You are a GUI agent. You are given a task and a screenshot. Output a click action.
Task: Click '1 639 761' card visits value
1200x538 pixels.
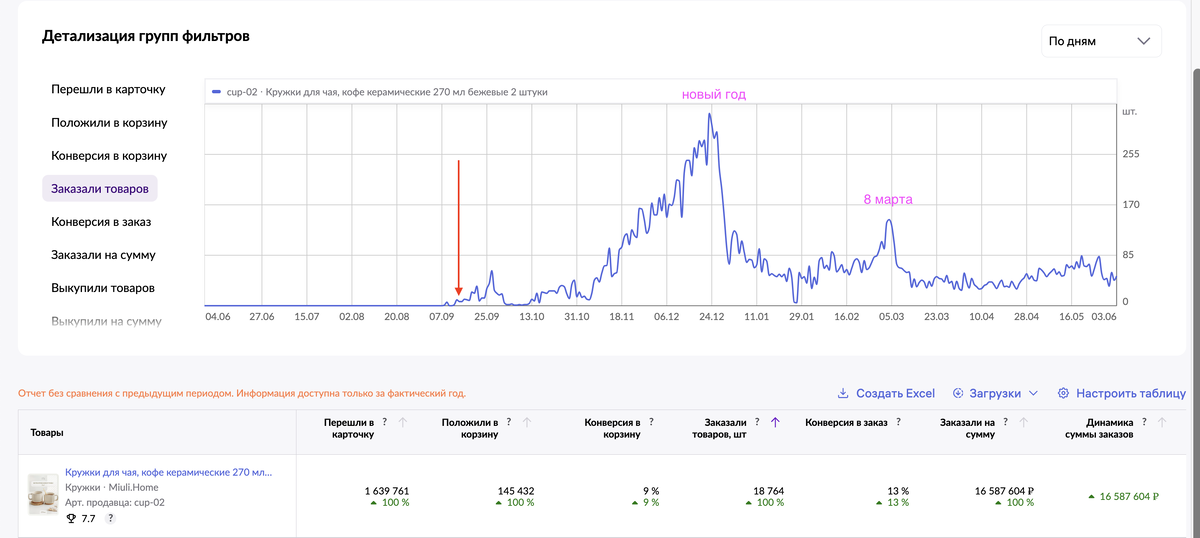pos(385,491)
